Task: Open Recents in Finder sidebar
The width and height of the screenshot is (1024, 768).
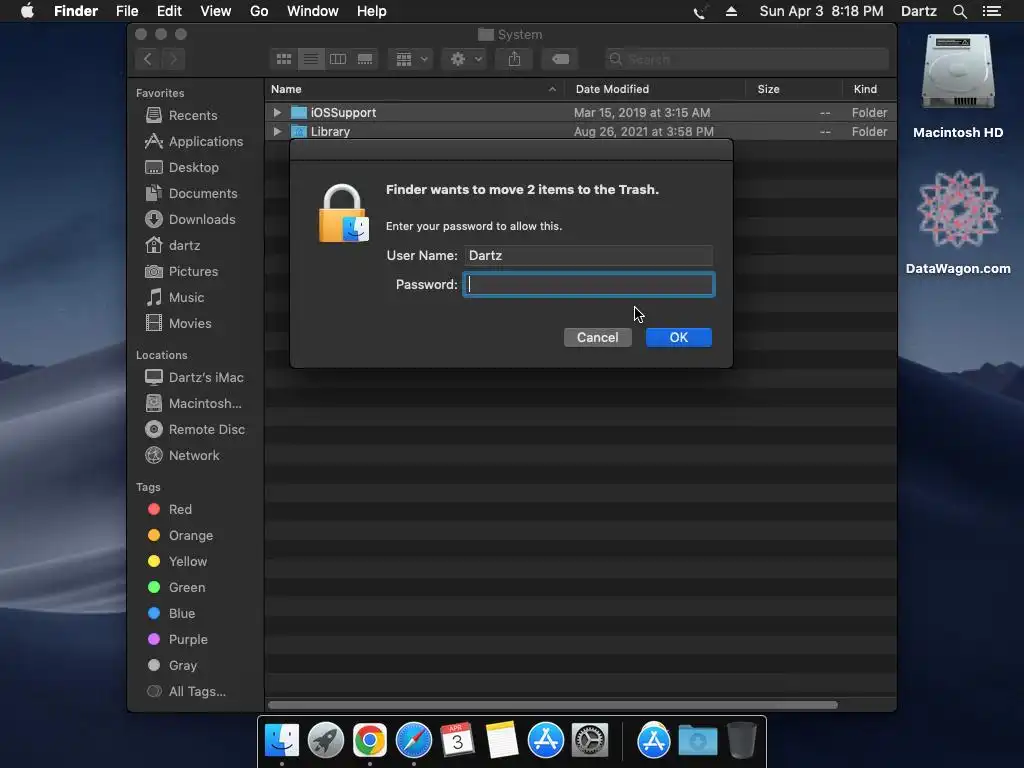Action: pyautogui.click(x=181, y=115)
